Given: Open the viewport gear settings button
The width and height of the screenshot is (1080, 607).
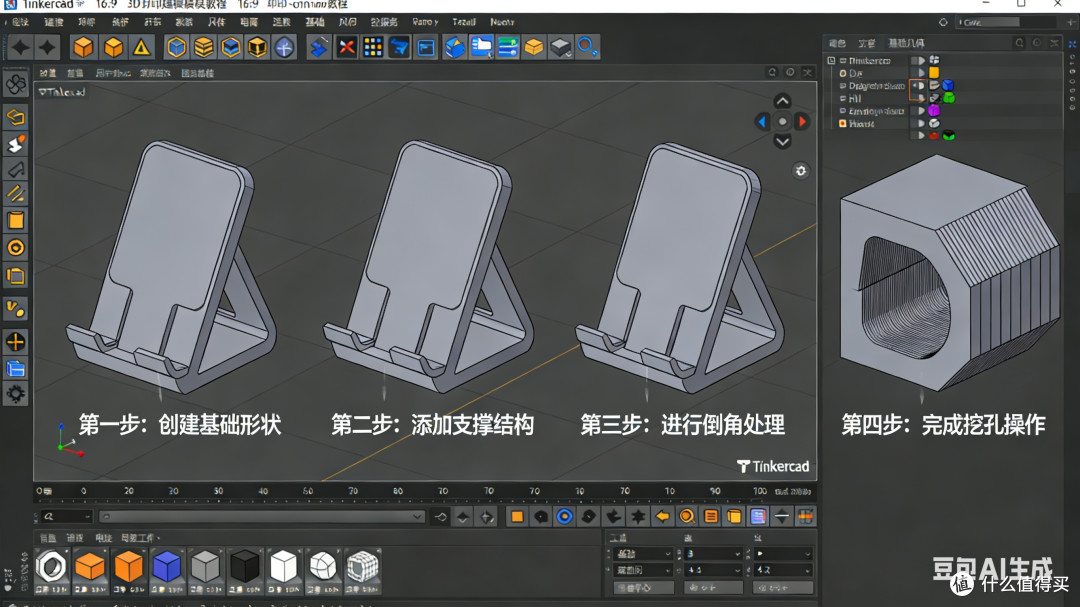Looking at the screenshot, I should [x=800, y=171].
